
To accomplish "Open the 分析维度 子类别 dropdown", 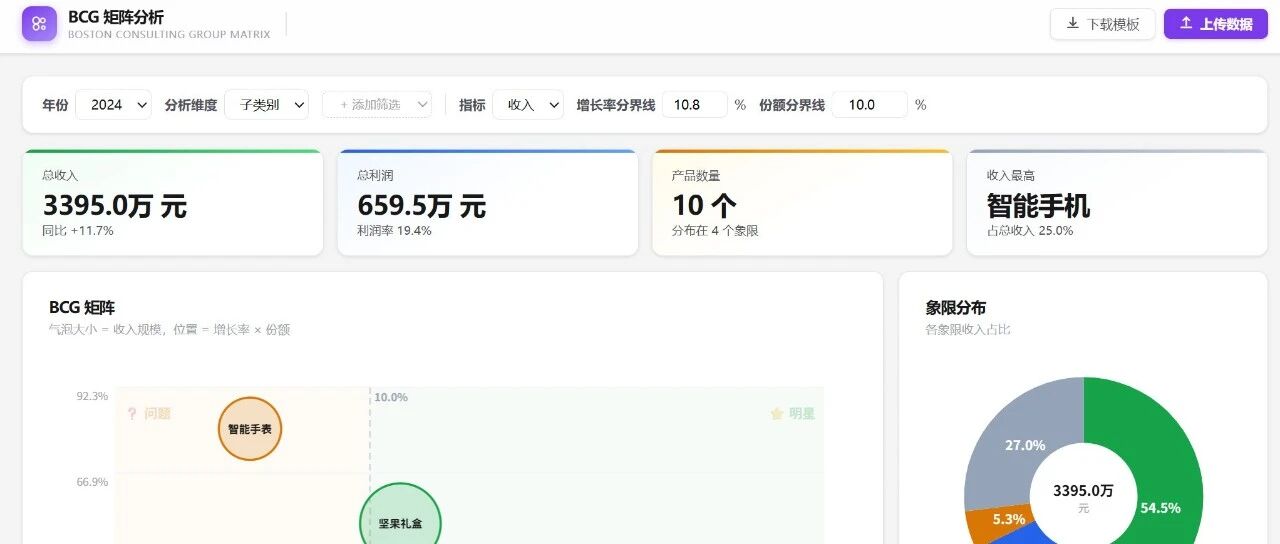I will pos(266,104).
